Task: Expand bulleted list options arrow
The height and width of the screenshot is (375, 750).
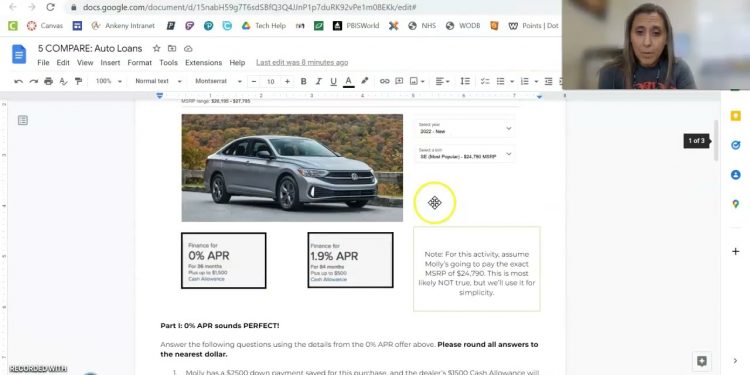Action: coord(511,81)
